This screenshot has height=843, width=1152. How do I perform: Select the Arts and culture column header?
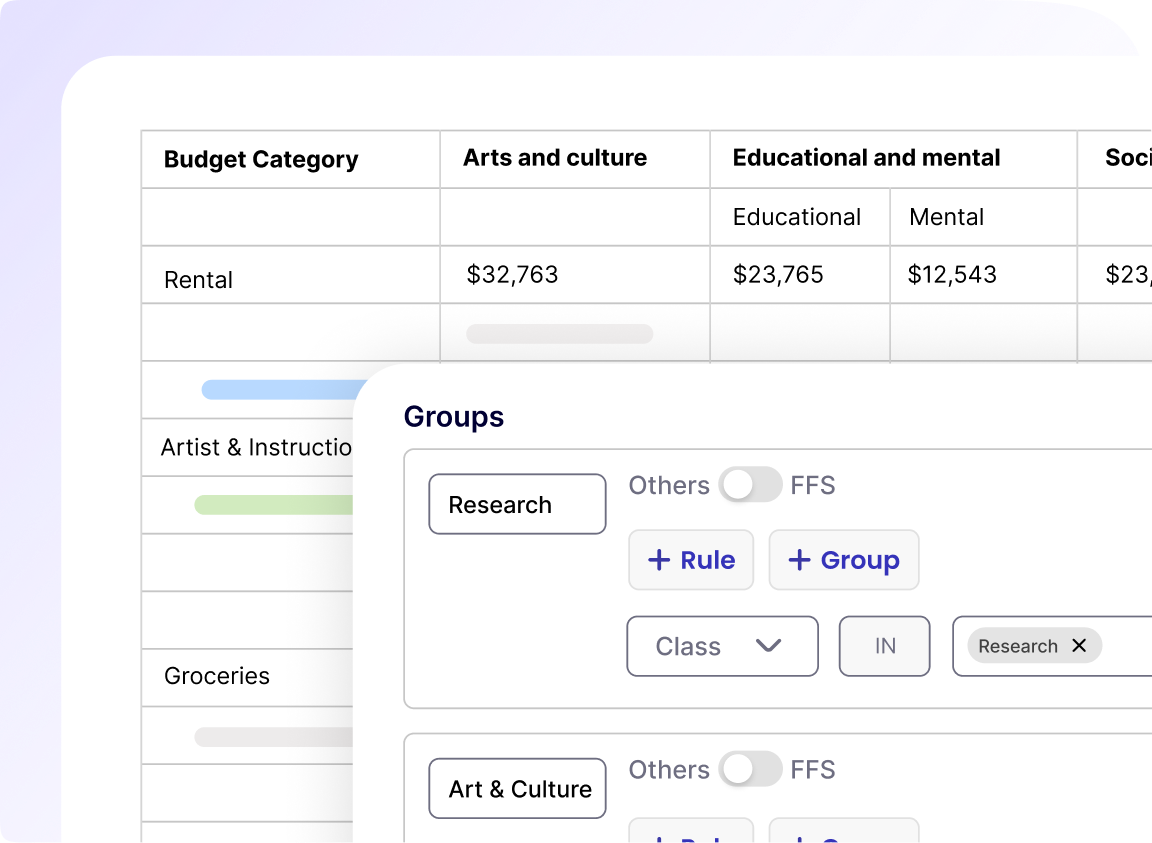555,157
